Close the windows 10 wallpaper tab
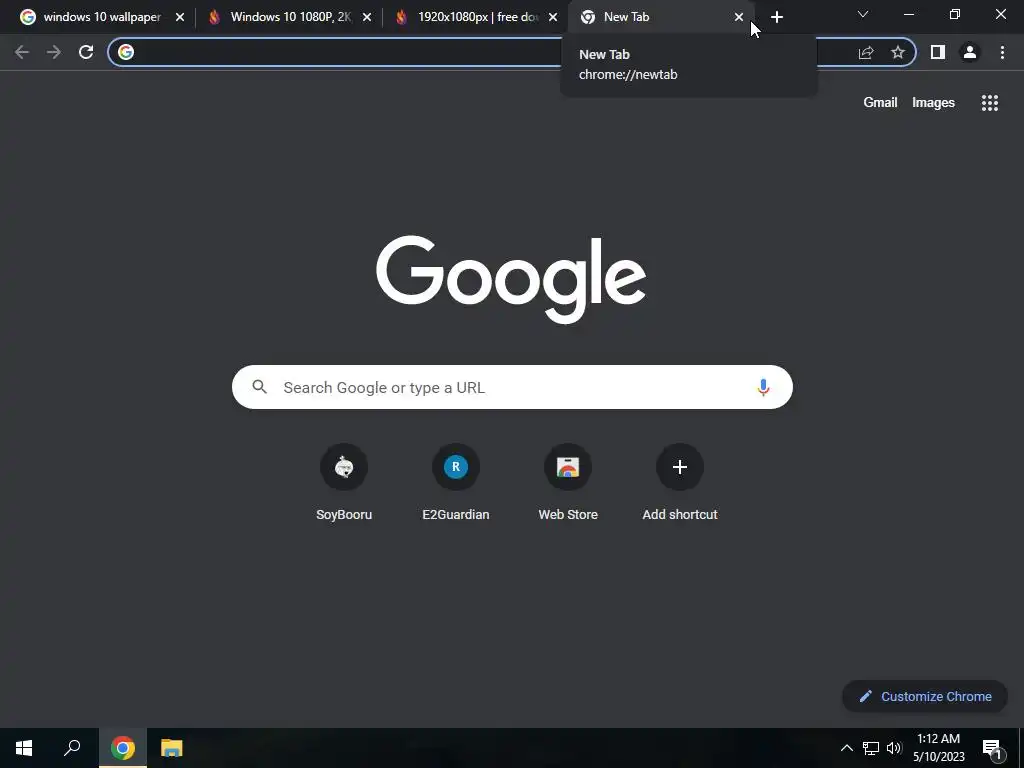 click(x=180, y=17)
